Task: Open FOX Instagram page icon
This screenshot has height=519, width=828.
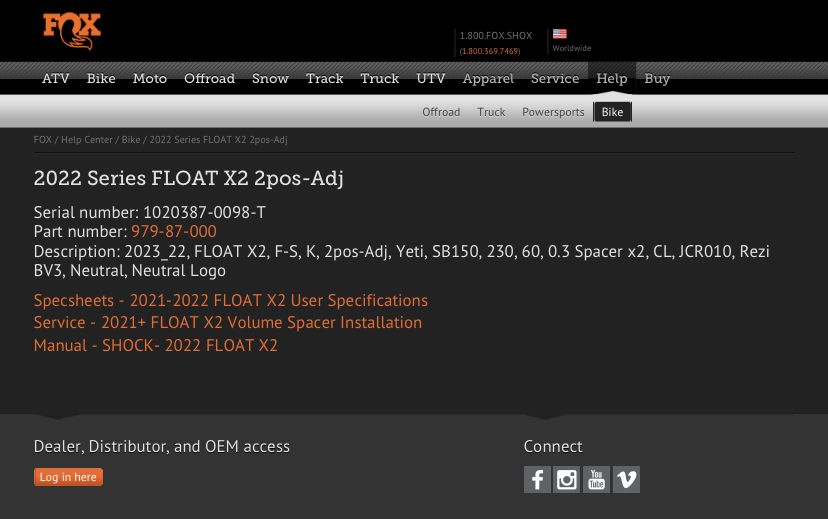Action: (567, 480)
